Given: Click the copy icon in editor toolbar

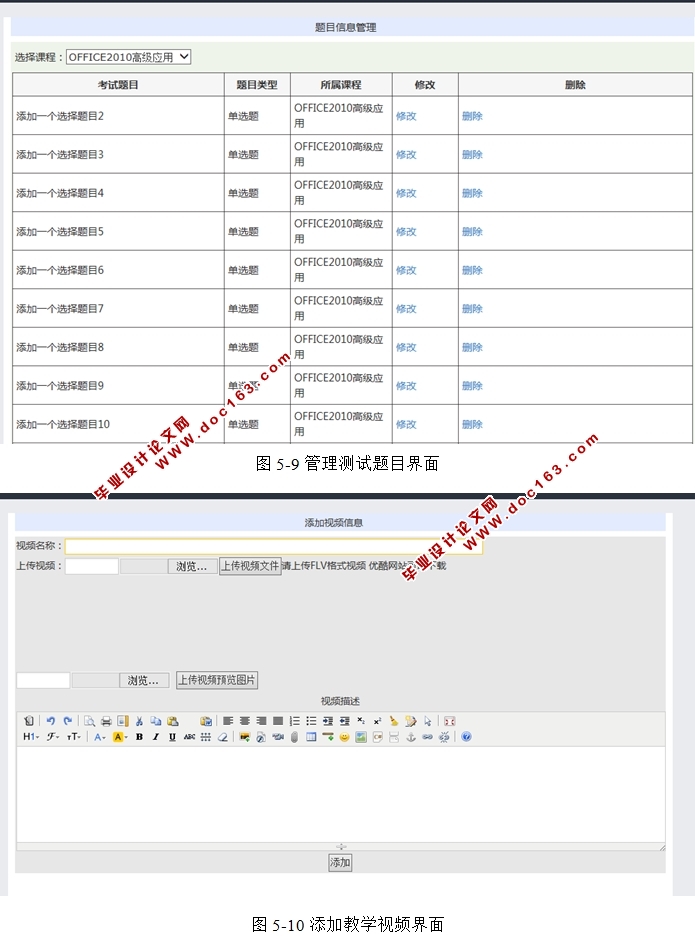Looking at the screenshot, I should pos(156,721).
